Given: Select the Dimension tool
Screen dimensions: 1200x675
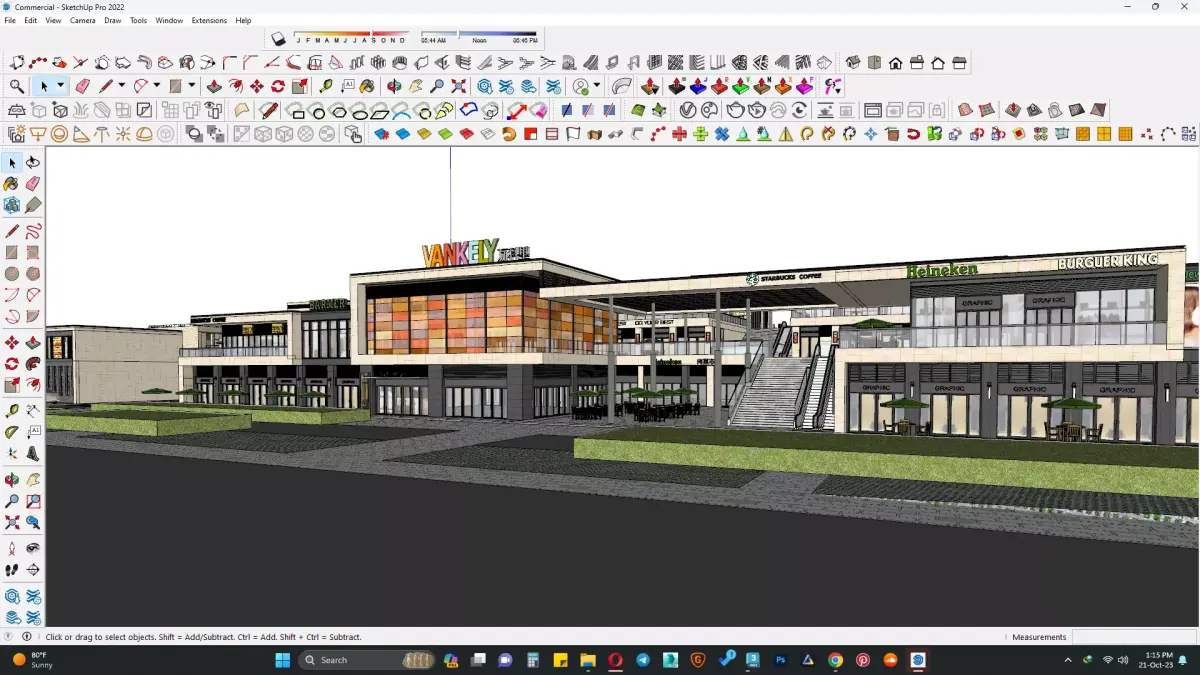Looking at the screenshot, I should 33,411.
